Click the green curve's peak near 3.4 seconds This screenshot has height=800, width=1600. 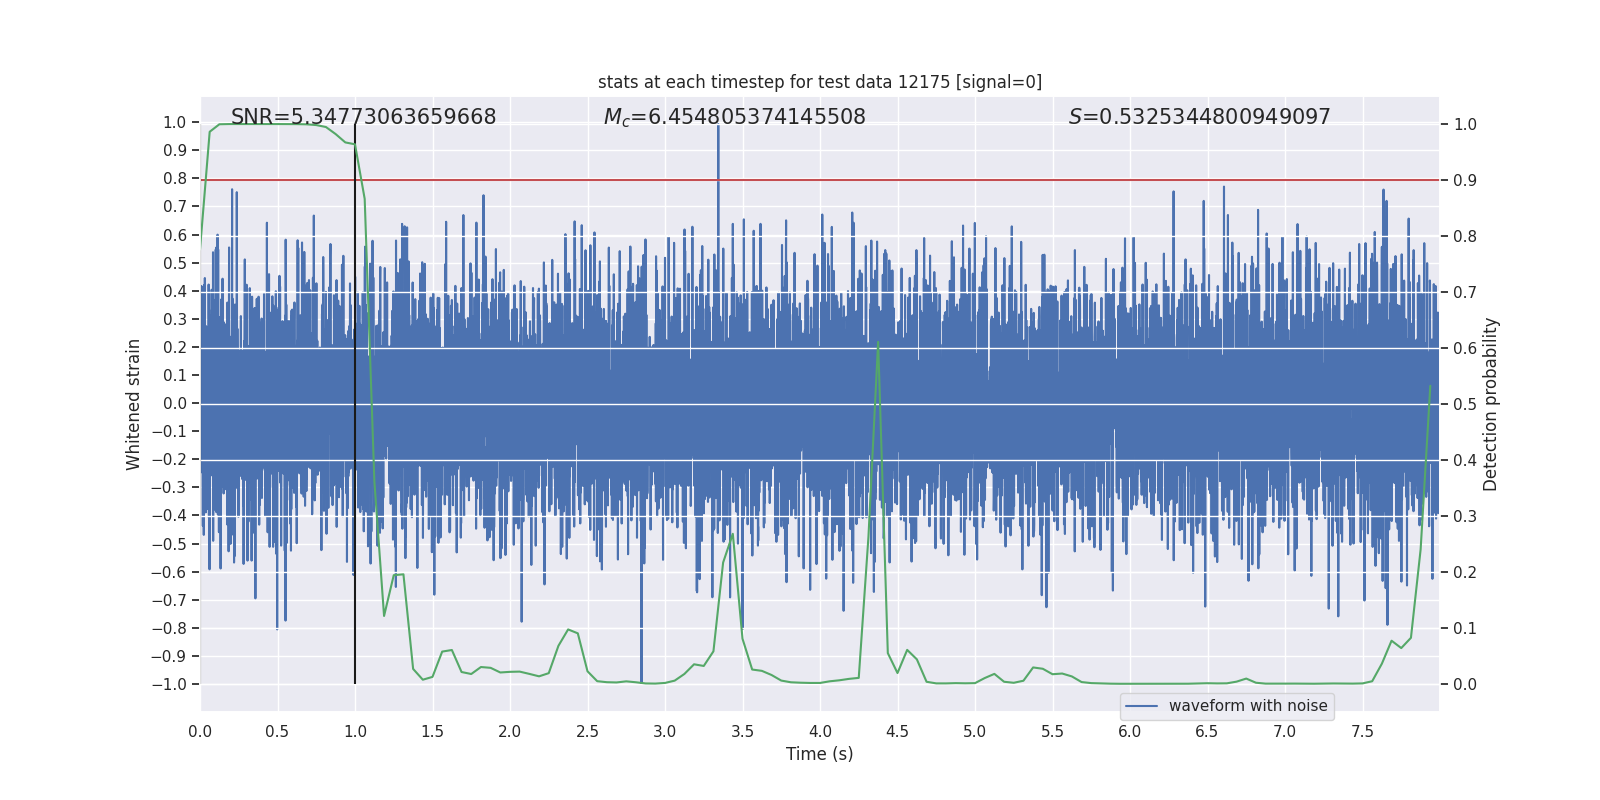click(x=732, y=535)
